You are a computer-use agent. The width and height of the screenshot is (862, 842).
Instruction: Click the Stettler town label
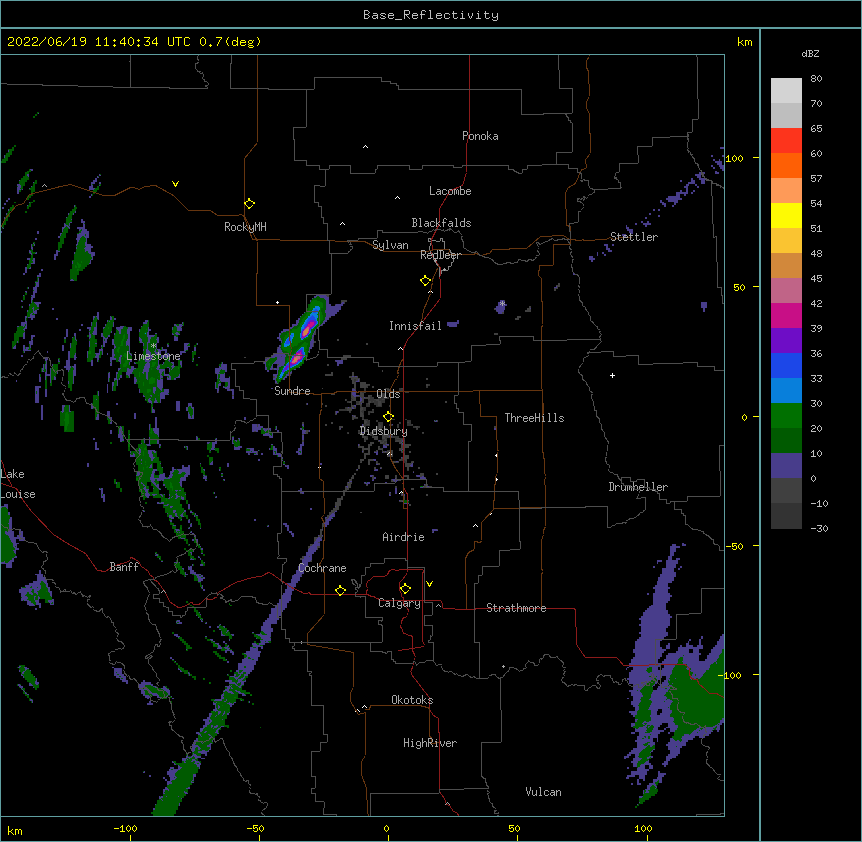(x=634, y=237)
